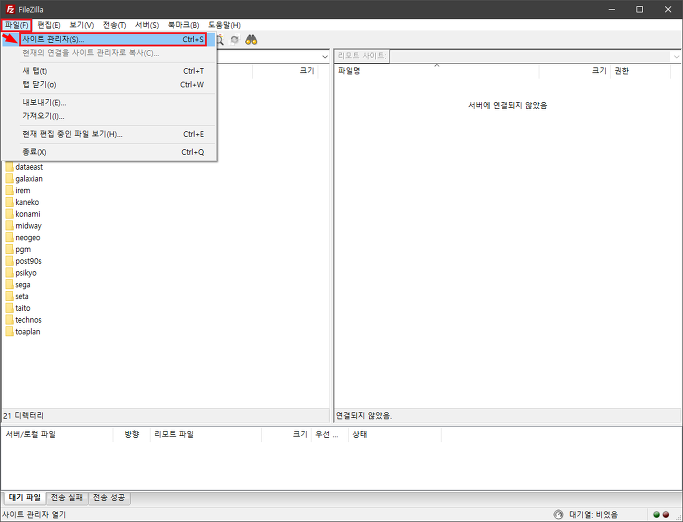Sort local list by 크기 column header
This screenshot has width=683, height=522.
[x=285, y=71]
